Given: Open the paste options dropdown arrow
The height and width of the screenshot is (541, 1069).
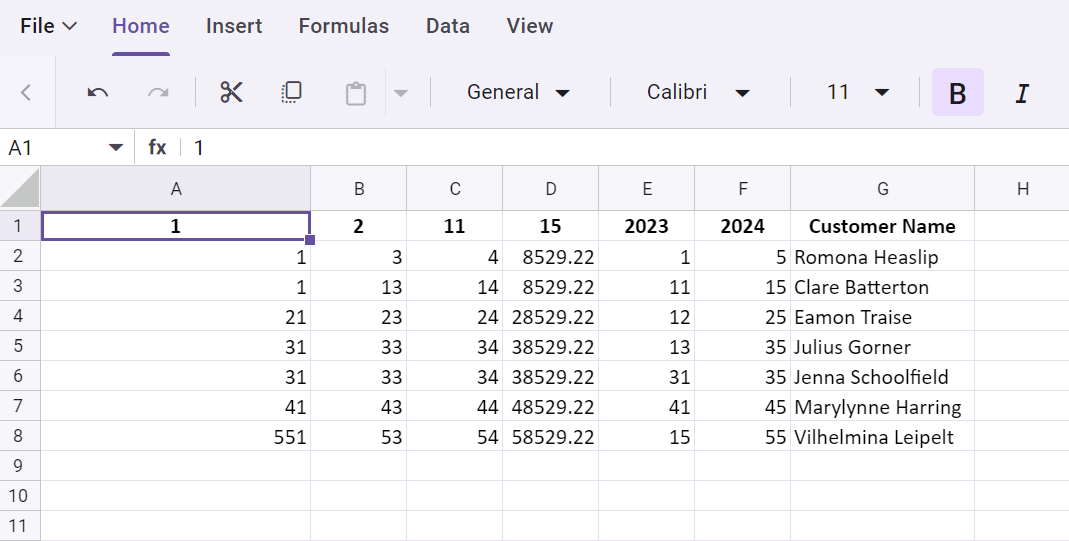Looking at the screenshot, I should click(x=401, y=93).
